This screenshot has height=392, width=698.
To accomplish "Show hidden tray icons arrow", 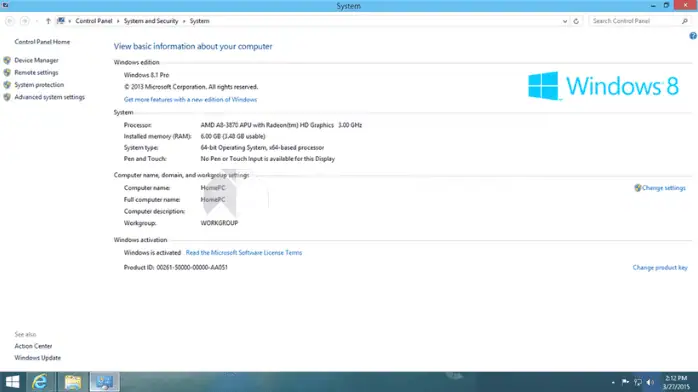I will (613, 382).
